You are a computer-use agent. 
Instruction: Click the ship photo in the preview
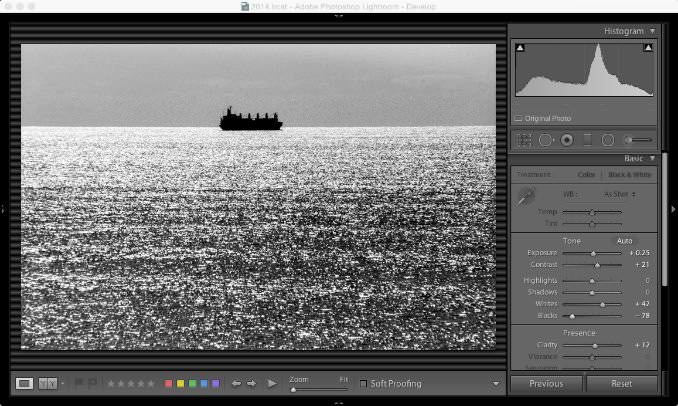pyautogui.click(x=258, y=197)
